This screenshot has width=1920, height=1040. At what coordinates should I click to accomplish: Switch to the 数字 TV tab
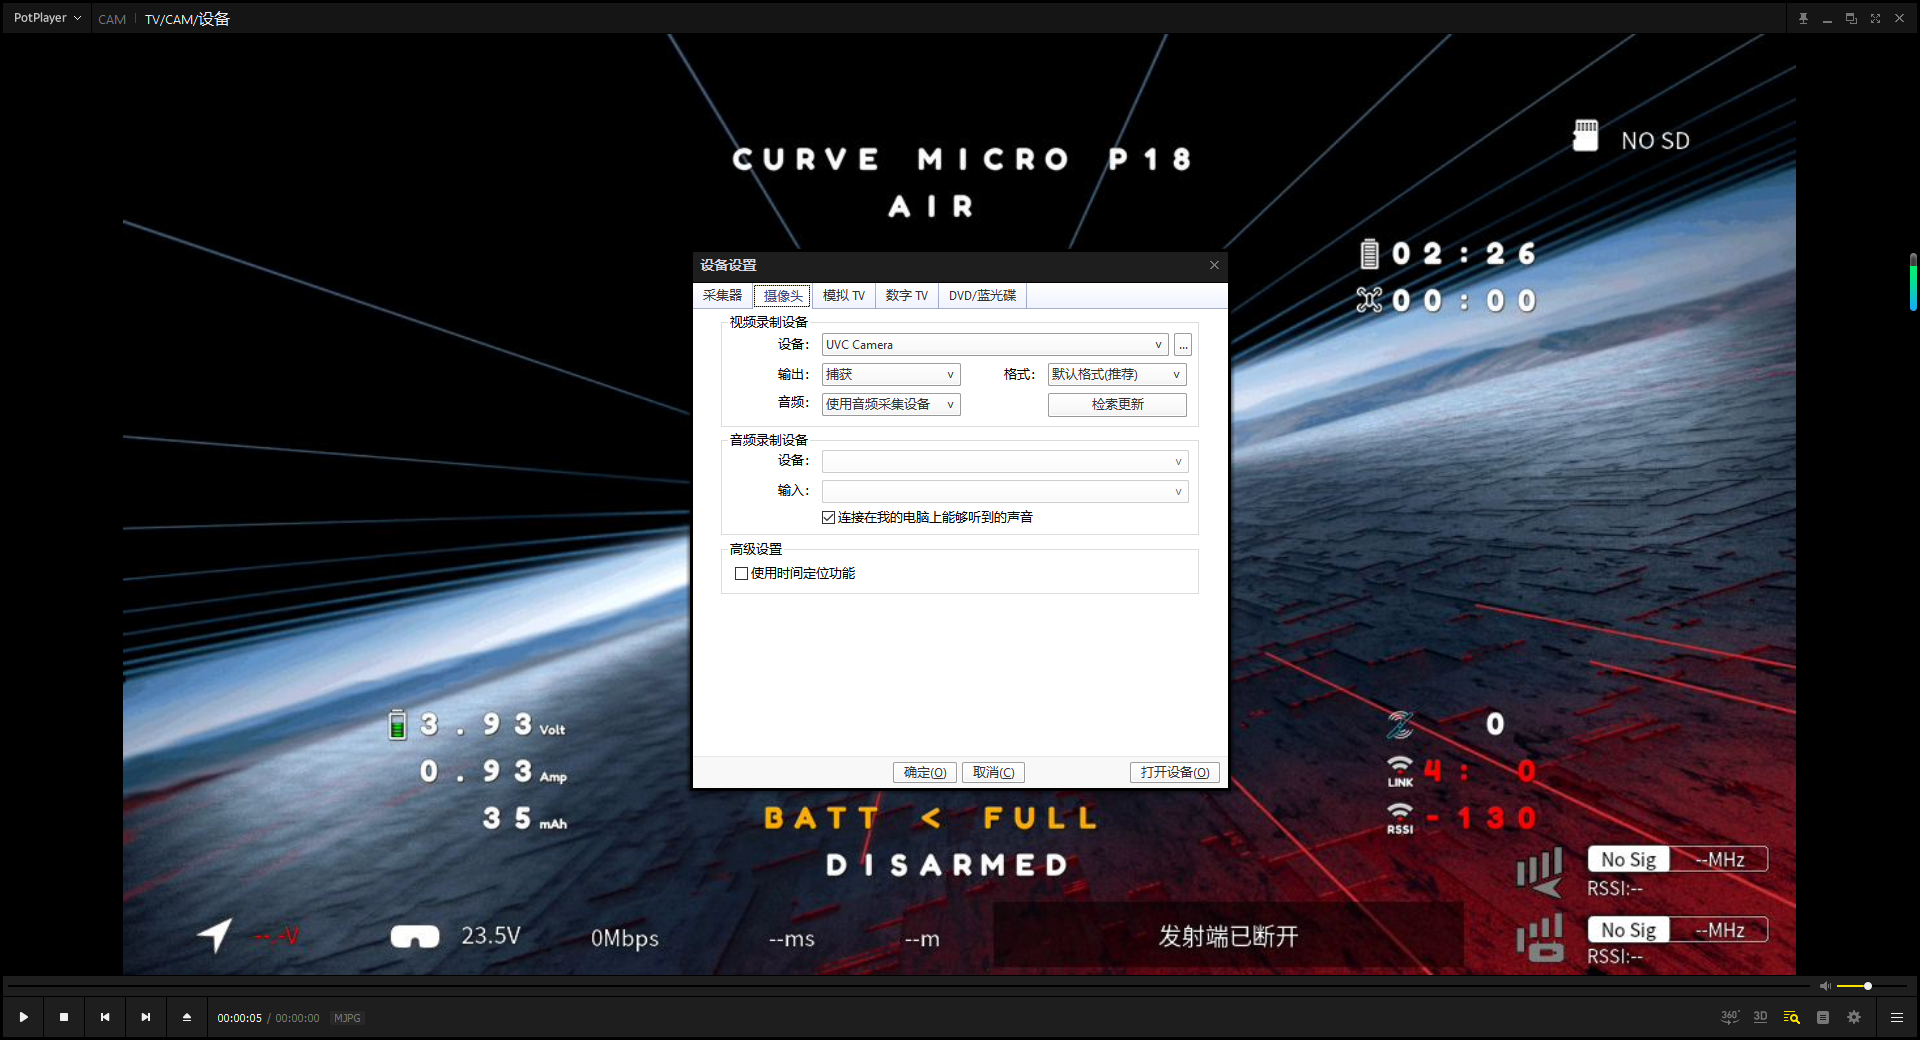click(x=906, y=296)
